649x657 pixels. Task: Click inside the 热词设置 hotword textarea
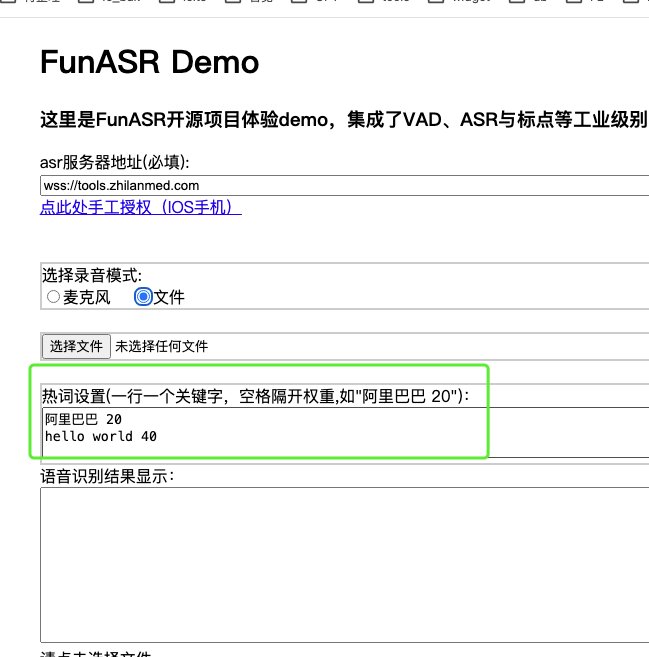click(x=346, y=432)
